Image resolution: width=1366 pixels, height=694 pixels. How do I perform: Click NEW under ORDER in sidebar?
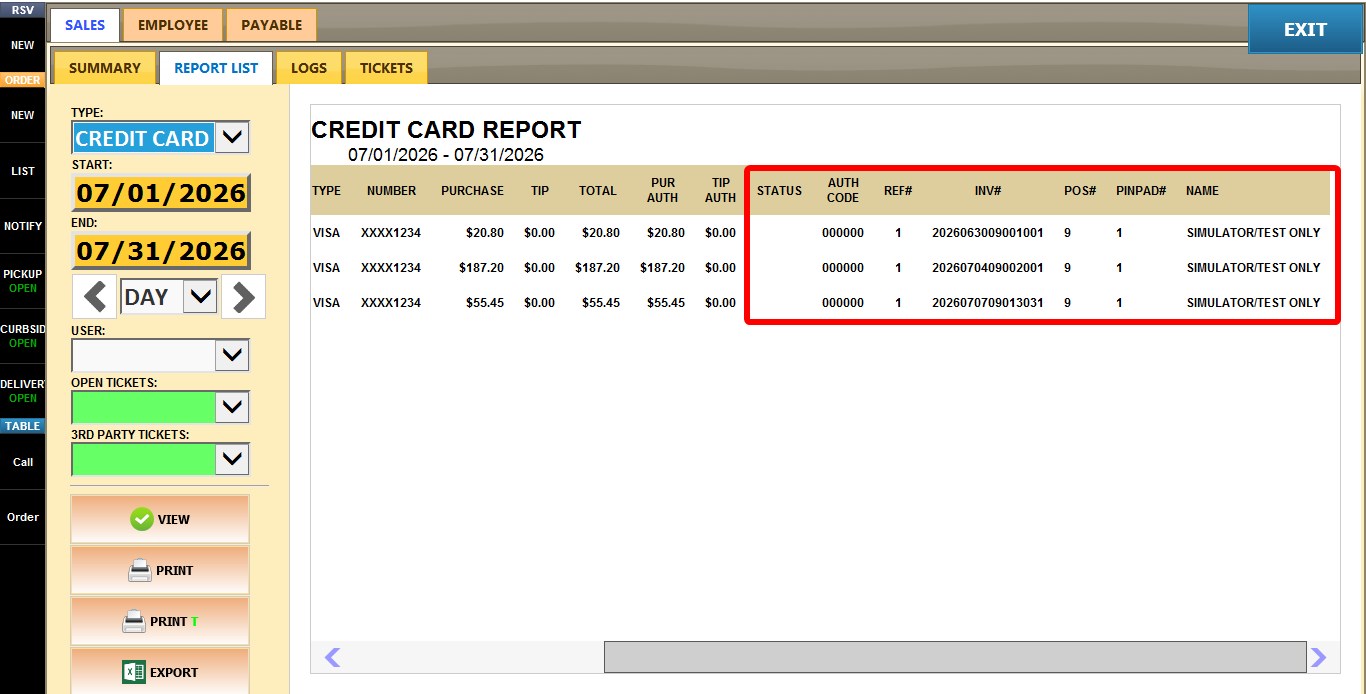tap(22, 115)
